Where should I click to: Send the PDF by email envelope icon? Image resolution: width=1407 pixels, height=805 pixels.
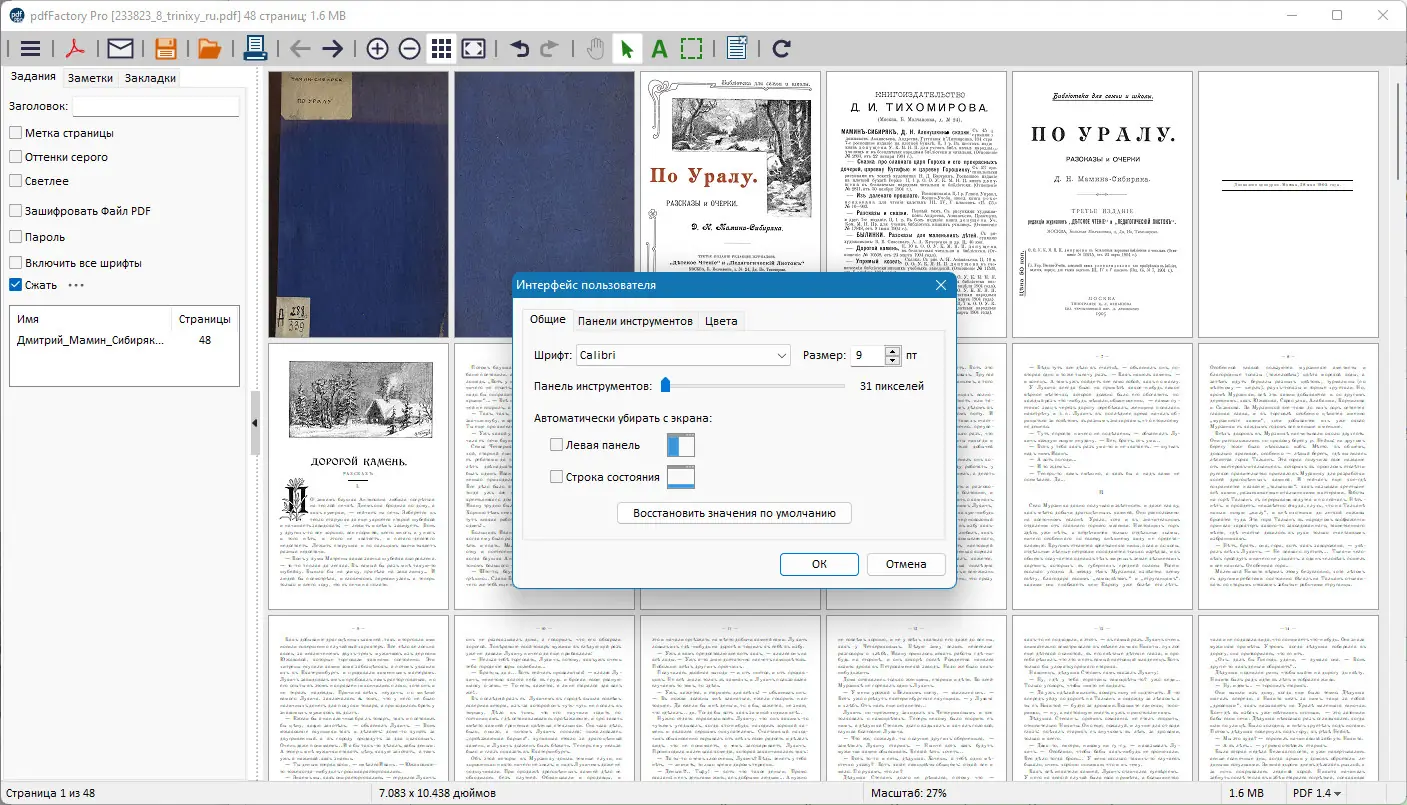point(121,48)
